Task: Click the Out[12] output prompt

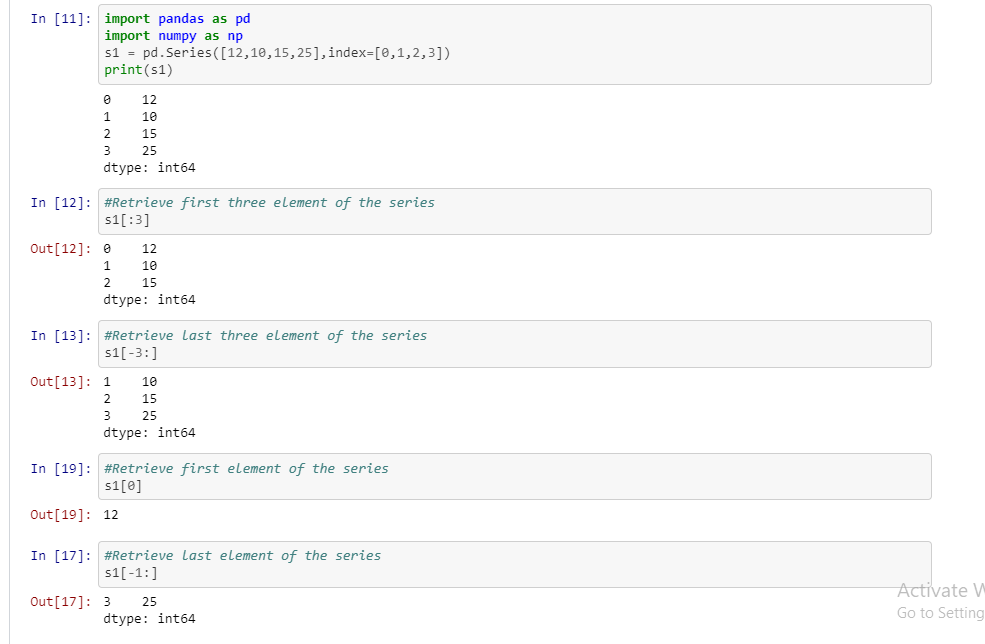Action: point(61,249)
